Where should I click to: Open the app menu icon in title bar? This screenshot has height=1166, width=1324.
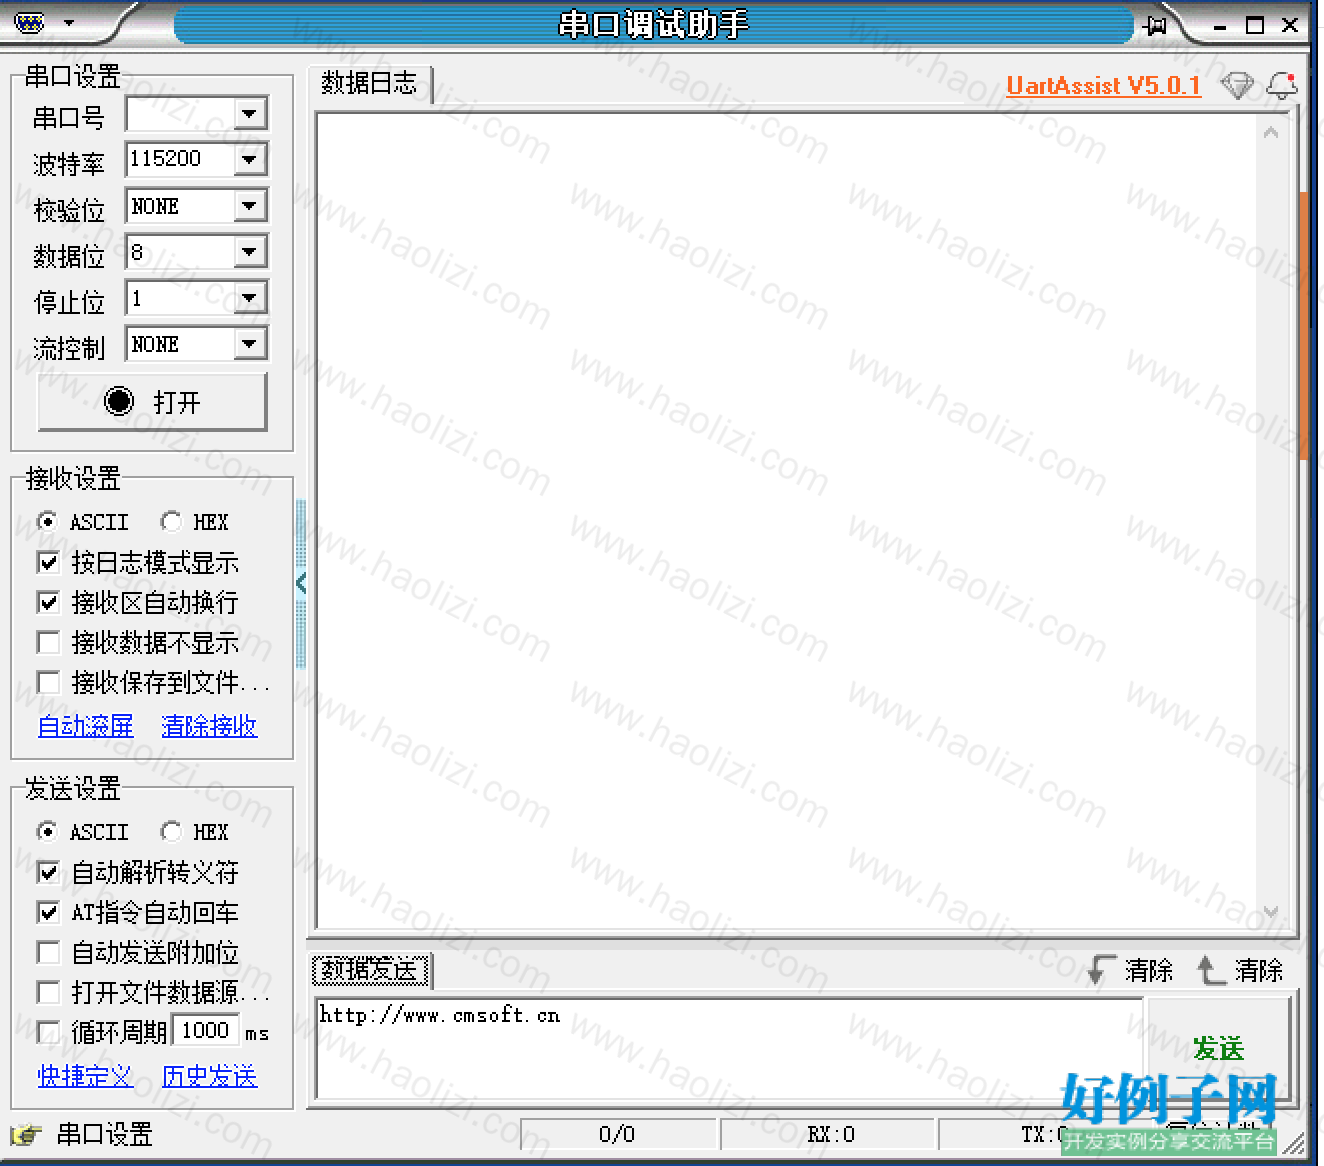(x=29, y=22)
